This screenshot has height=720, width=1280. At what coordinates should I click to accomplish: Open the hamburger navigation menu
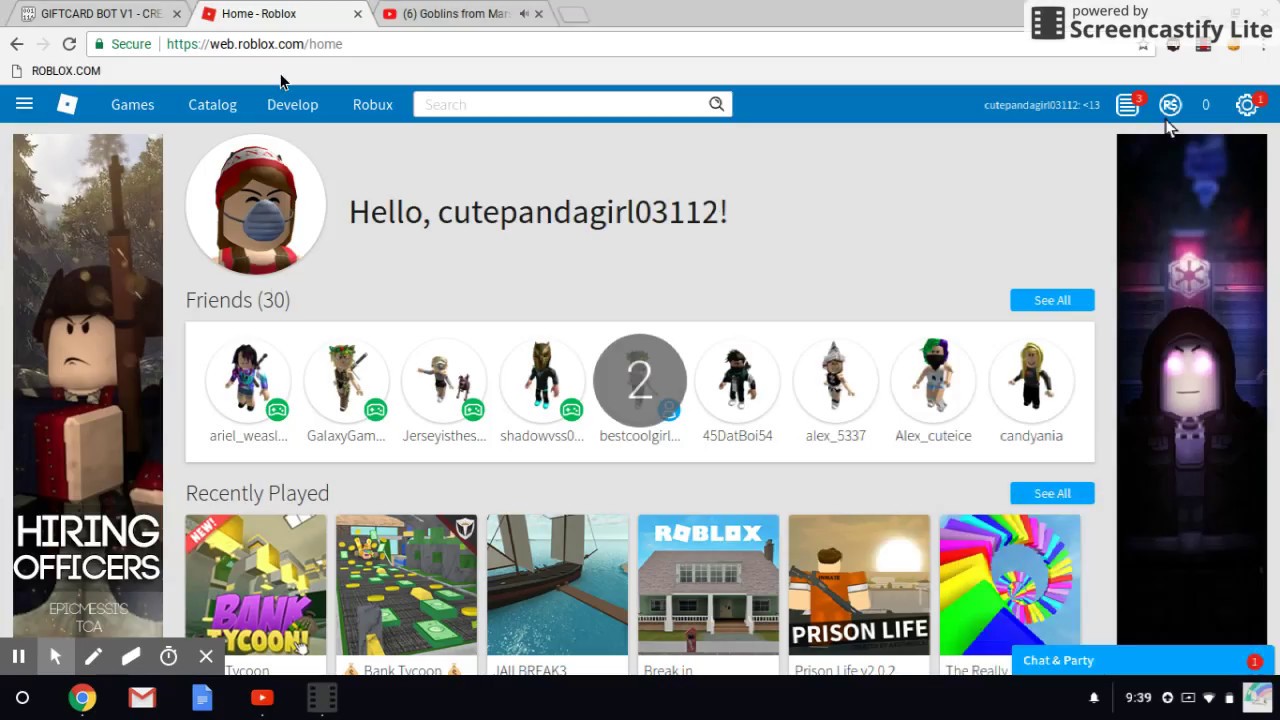click(24, 104)
